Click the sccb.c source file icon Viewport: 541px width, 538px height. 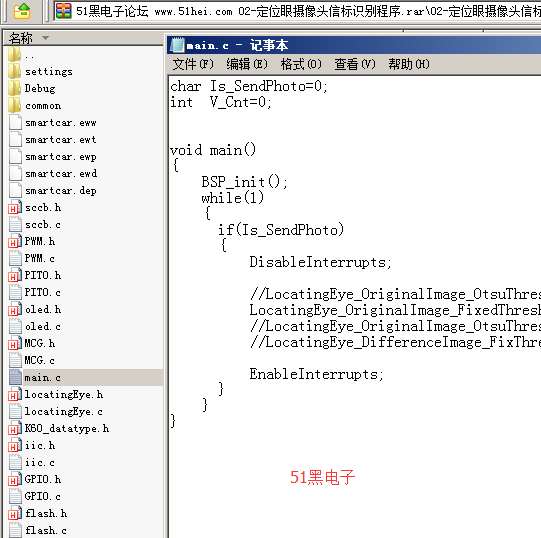coord(15,224)
